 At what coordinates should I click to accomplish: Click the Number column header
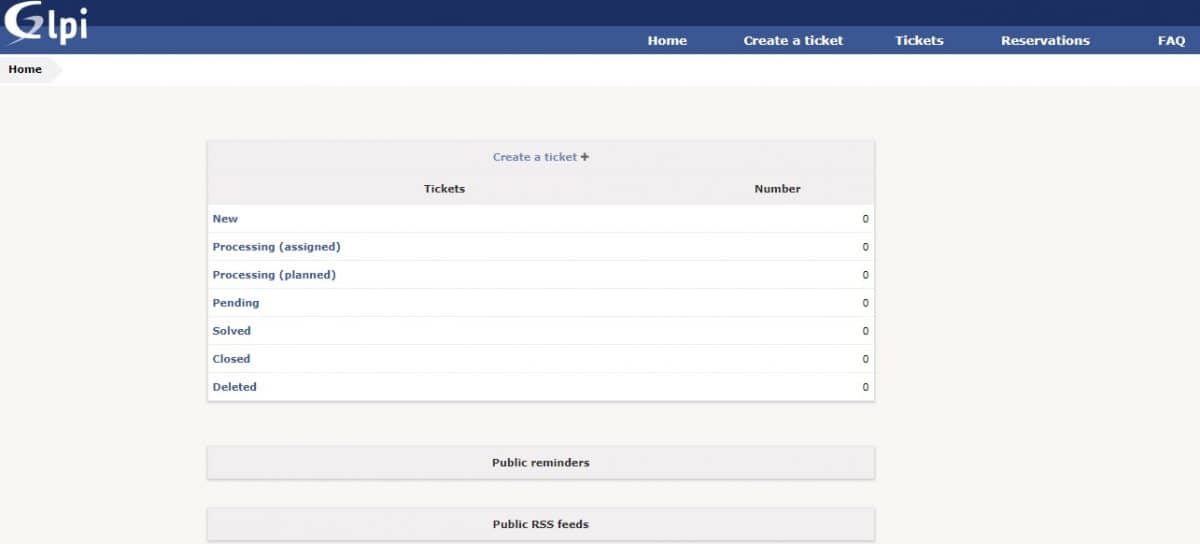pos(777,189)
